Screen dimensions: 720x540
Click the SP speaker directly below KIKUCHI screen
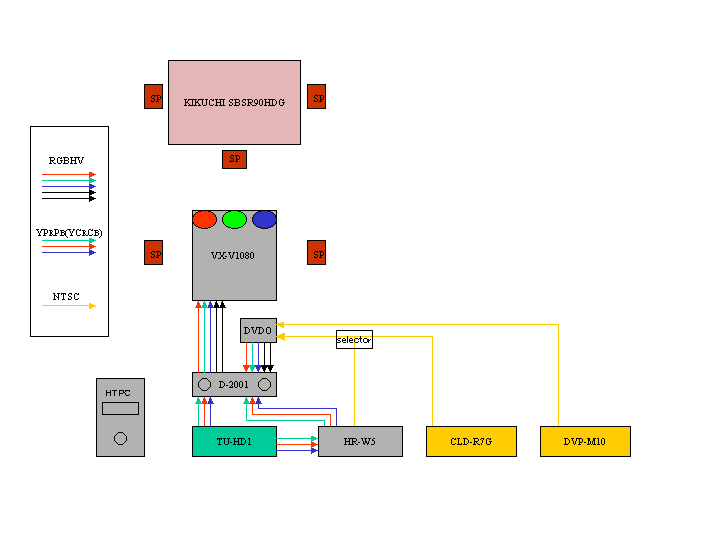(x=234, y=159)
